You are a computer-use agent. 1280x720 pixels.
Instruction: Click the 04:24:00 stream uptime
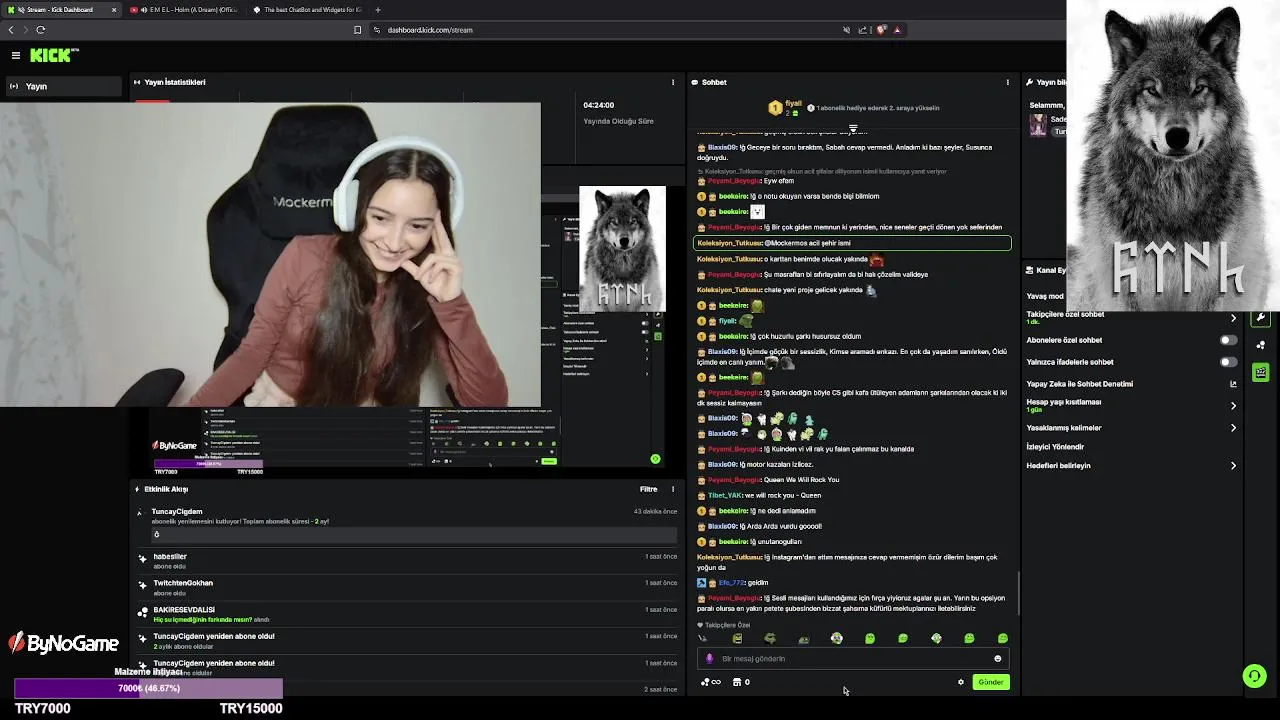pyautogui.click(x=599, y=105)
